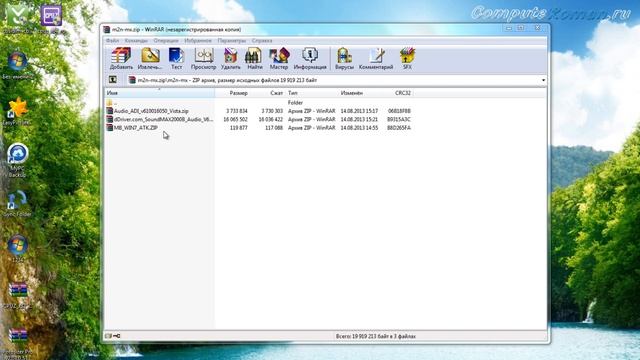640x360 pixels.
Task: Click the Audio_ADI_v610016050_Vista.zip file name
Action: point(151,111)
